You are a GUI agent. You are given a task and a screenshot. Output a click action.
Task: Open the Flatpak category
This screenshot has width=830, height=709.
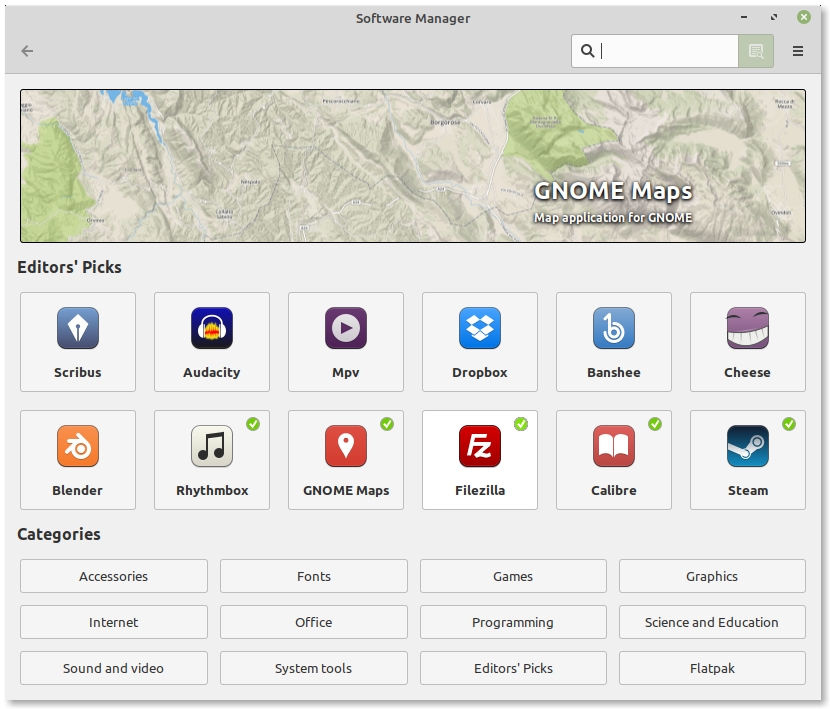712,668
